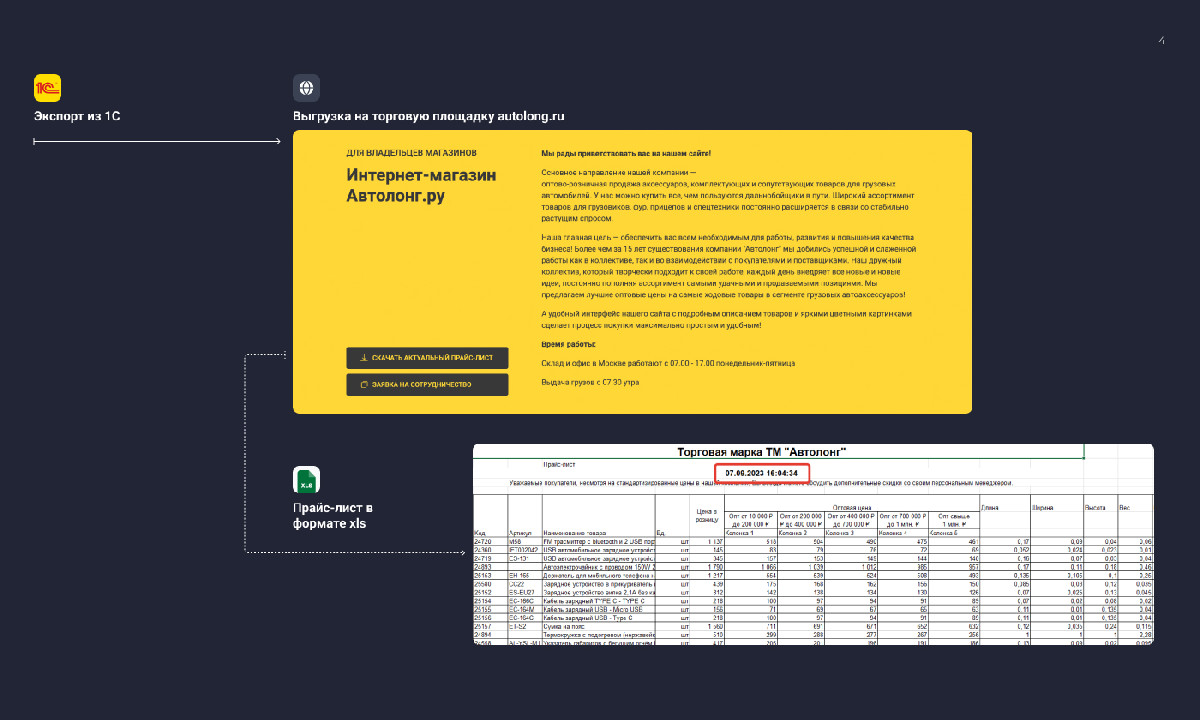Click 'Скачать актуальный прайс-лист' button
Screen dimensions: 1200x720
point(427,358)
